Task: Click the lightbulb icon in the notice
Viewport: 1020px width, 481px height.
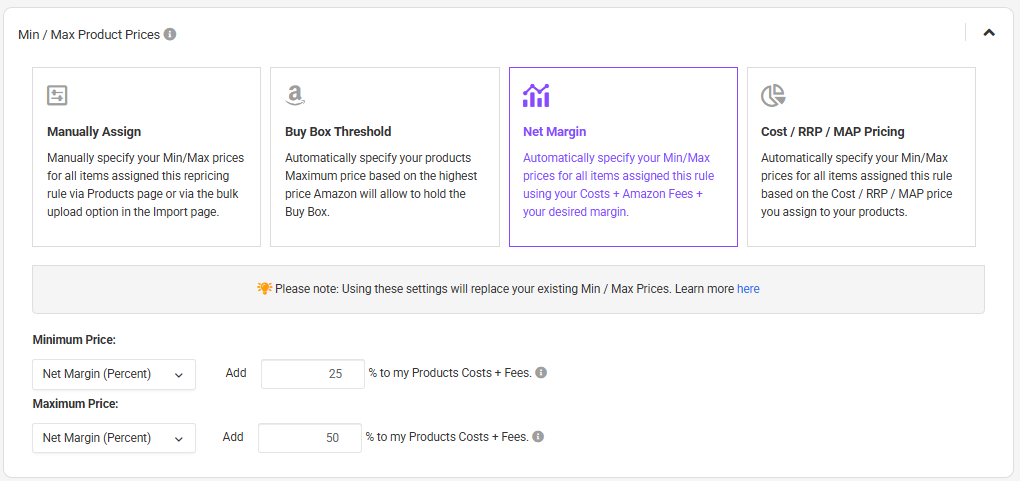Action: tap(264, 288)
